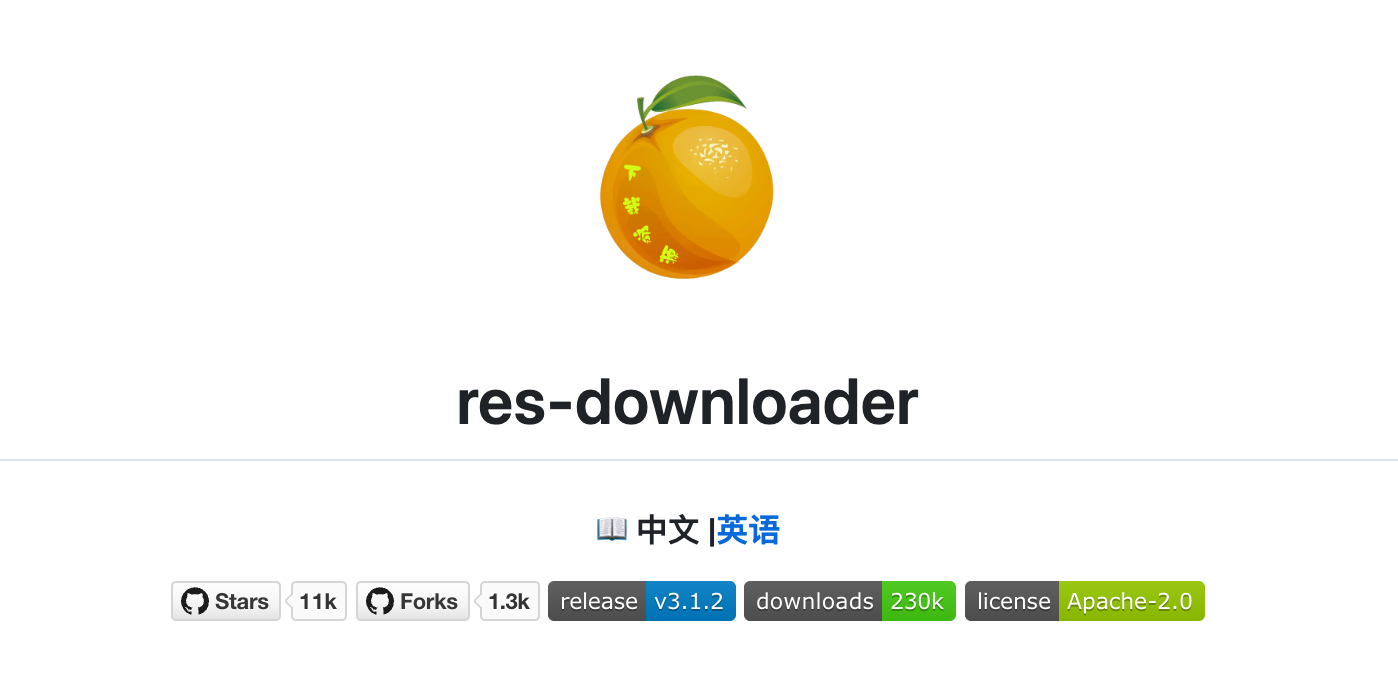This screenshot has width=1398, height=680.
Task: Click the Forks button label
Action: coord(429,601)
